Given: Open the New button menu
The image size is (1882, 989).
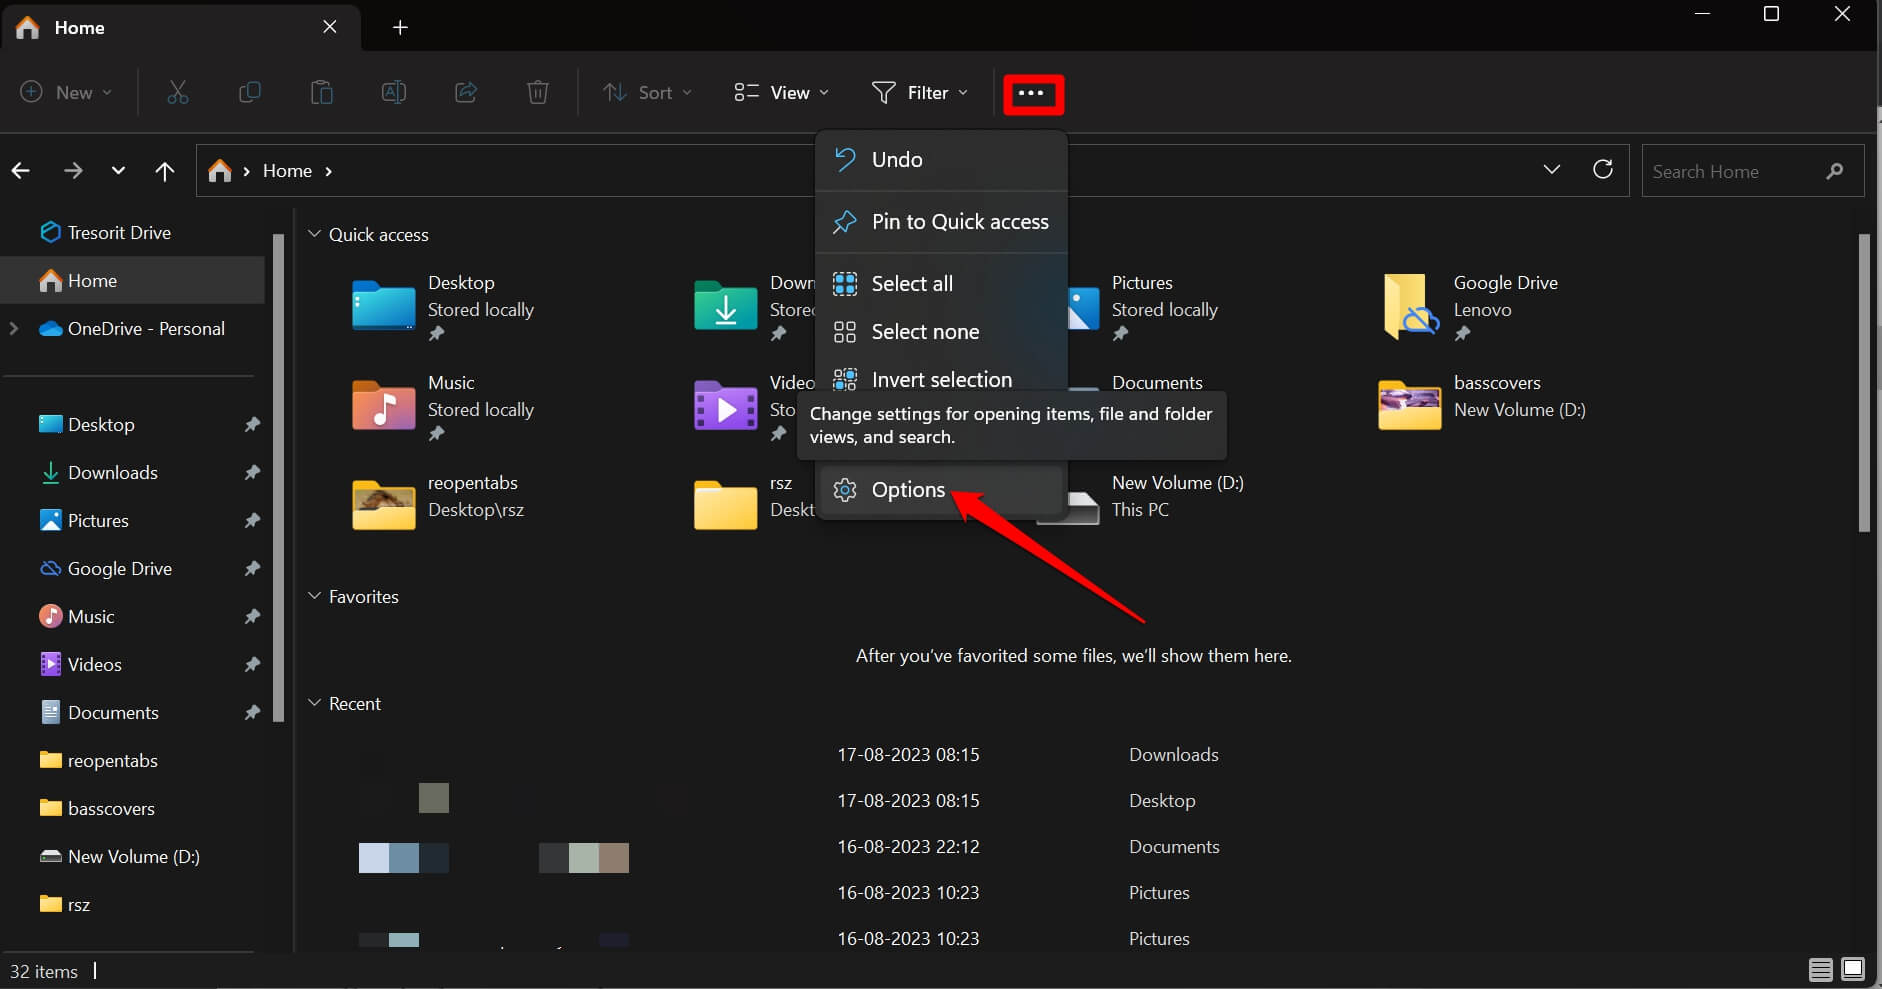Looking at the screenshot, I should pyautogui.click(x=64, y=92).
